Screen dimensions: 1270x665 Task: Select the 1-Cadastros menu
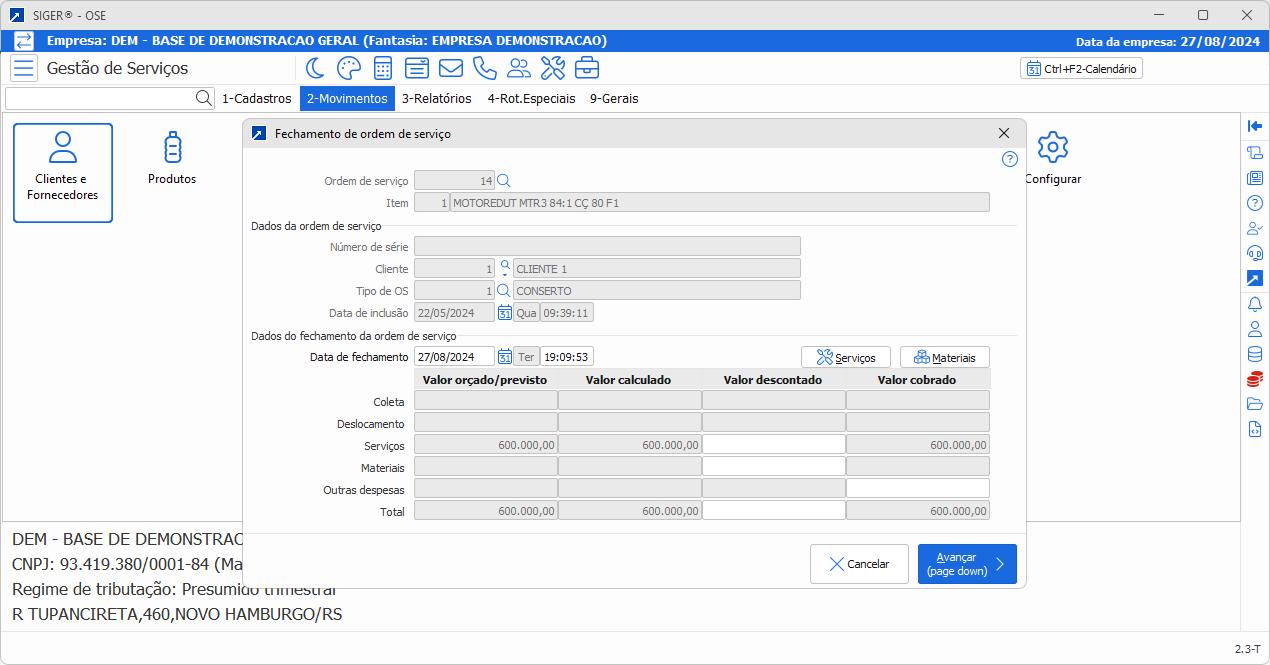point(256,98)
